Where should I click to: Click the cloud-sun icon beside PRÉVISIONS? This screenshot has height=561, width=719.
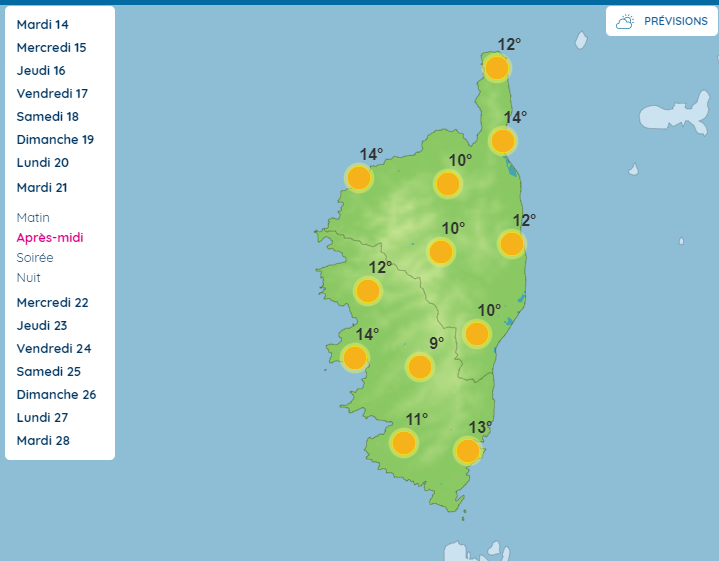click(x=625, y=22)
